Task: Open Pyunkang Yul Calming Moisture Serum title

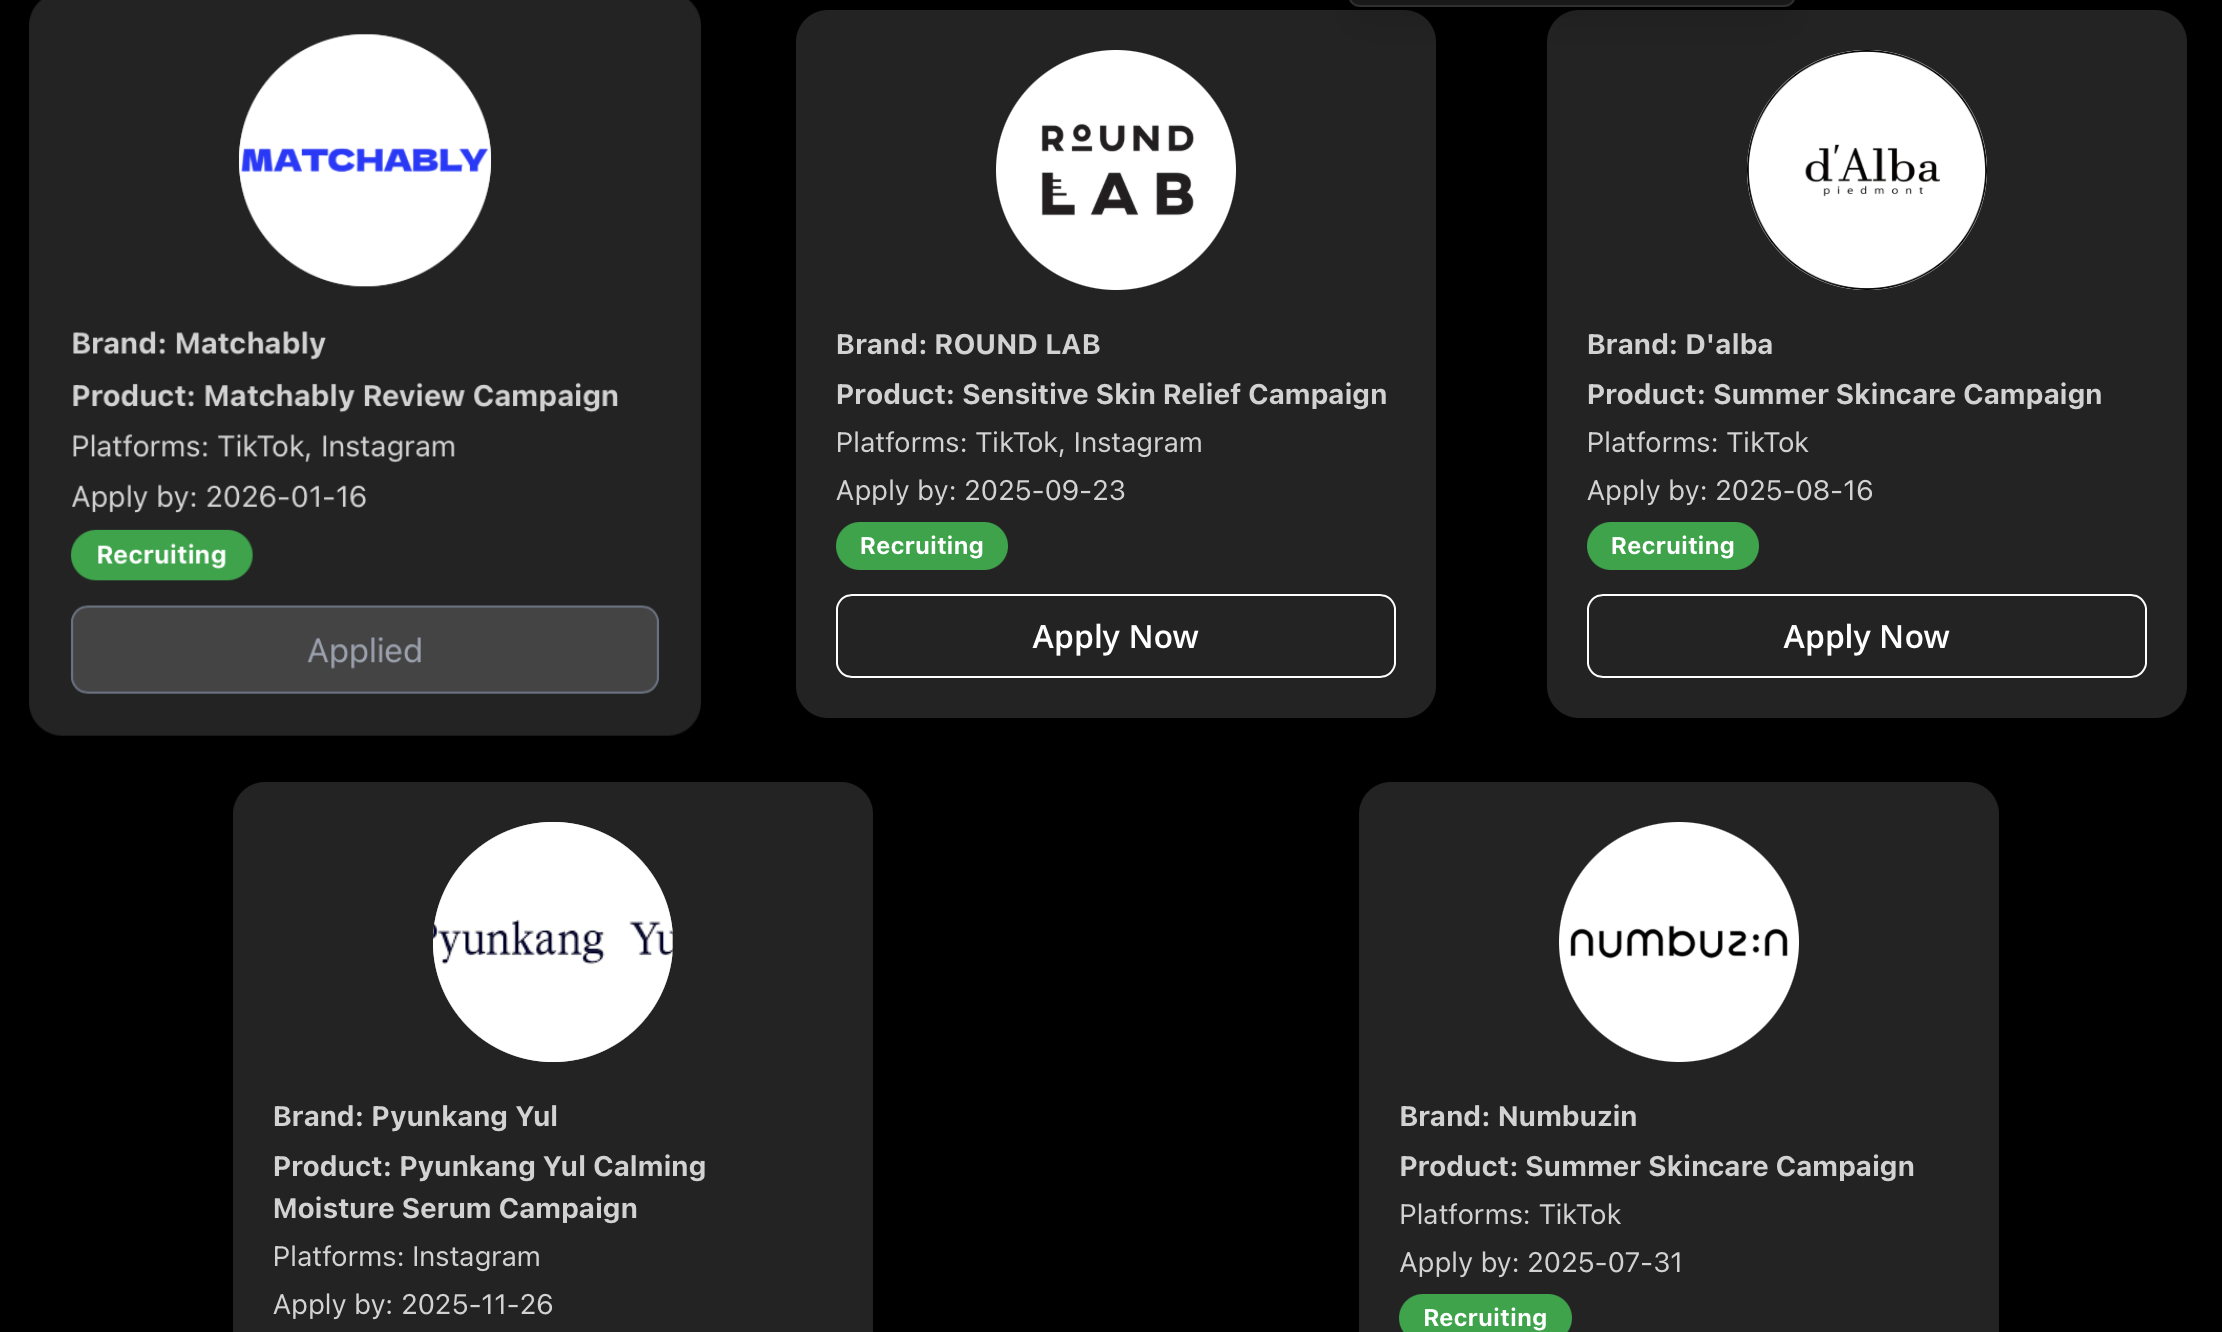Action: (490, 1187)
